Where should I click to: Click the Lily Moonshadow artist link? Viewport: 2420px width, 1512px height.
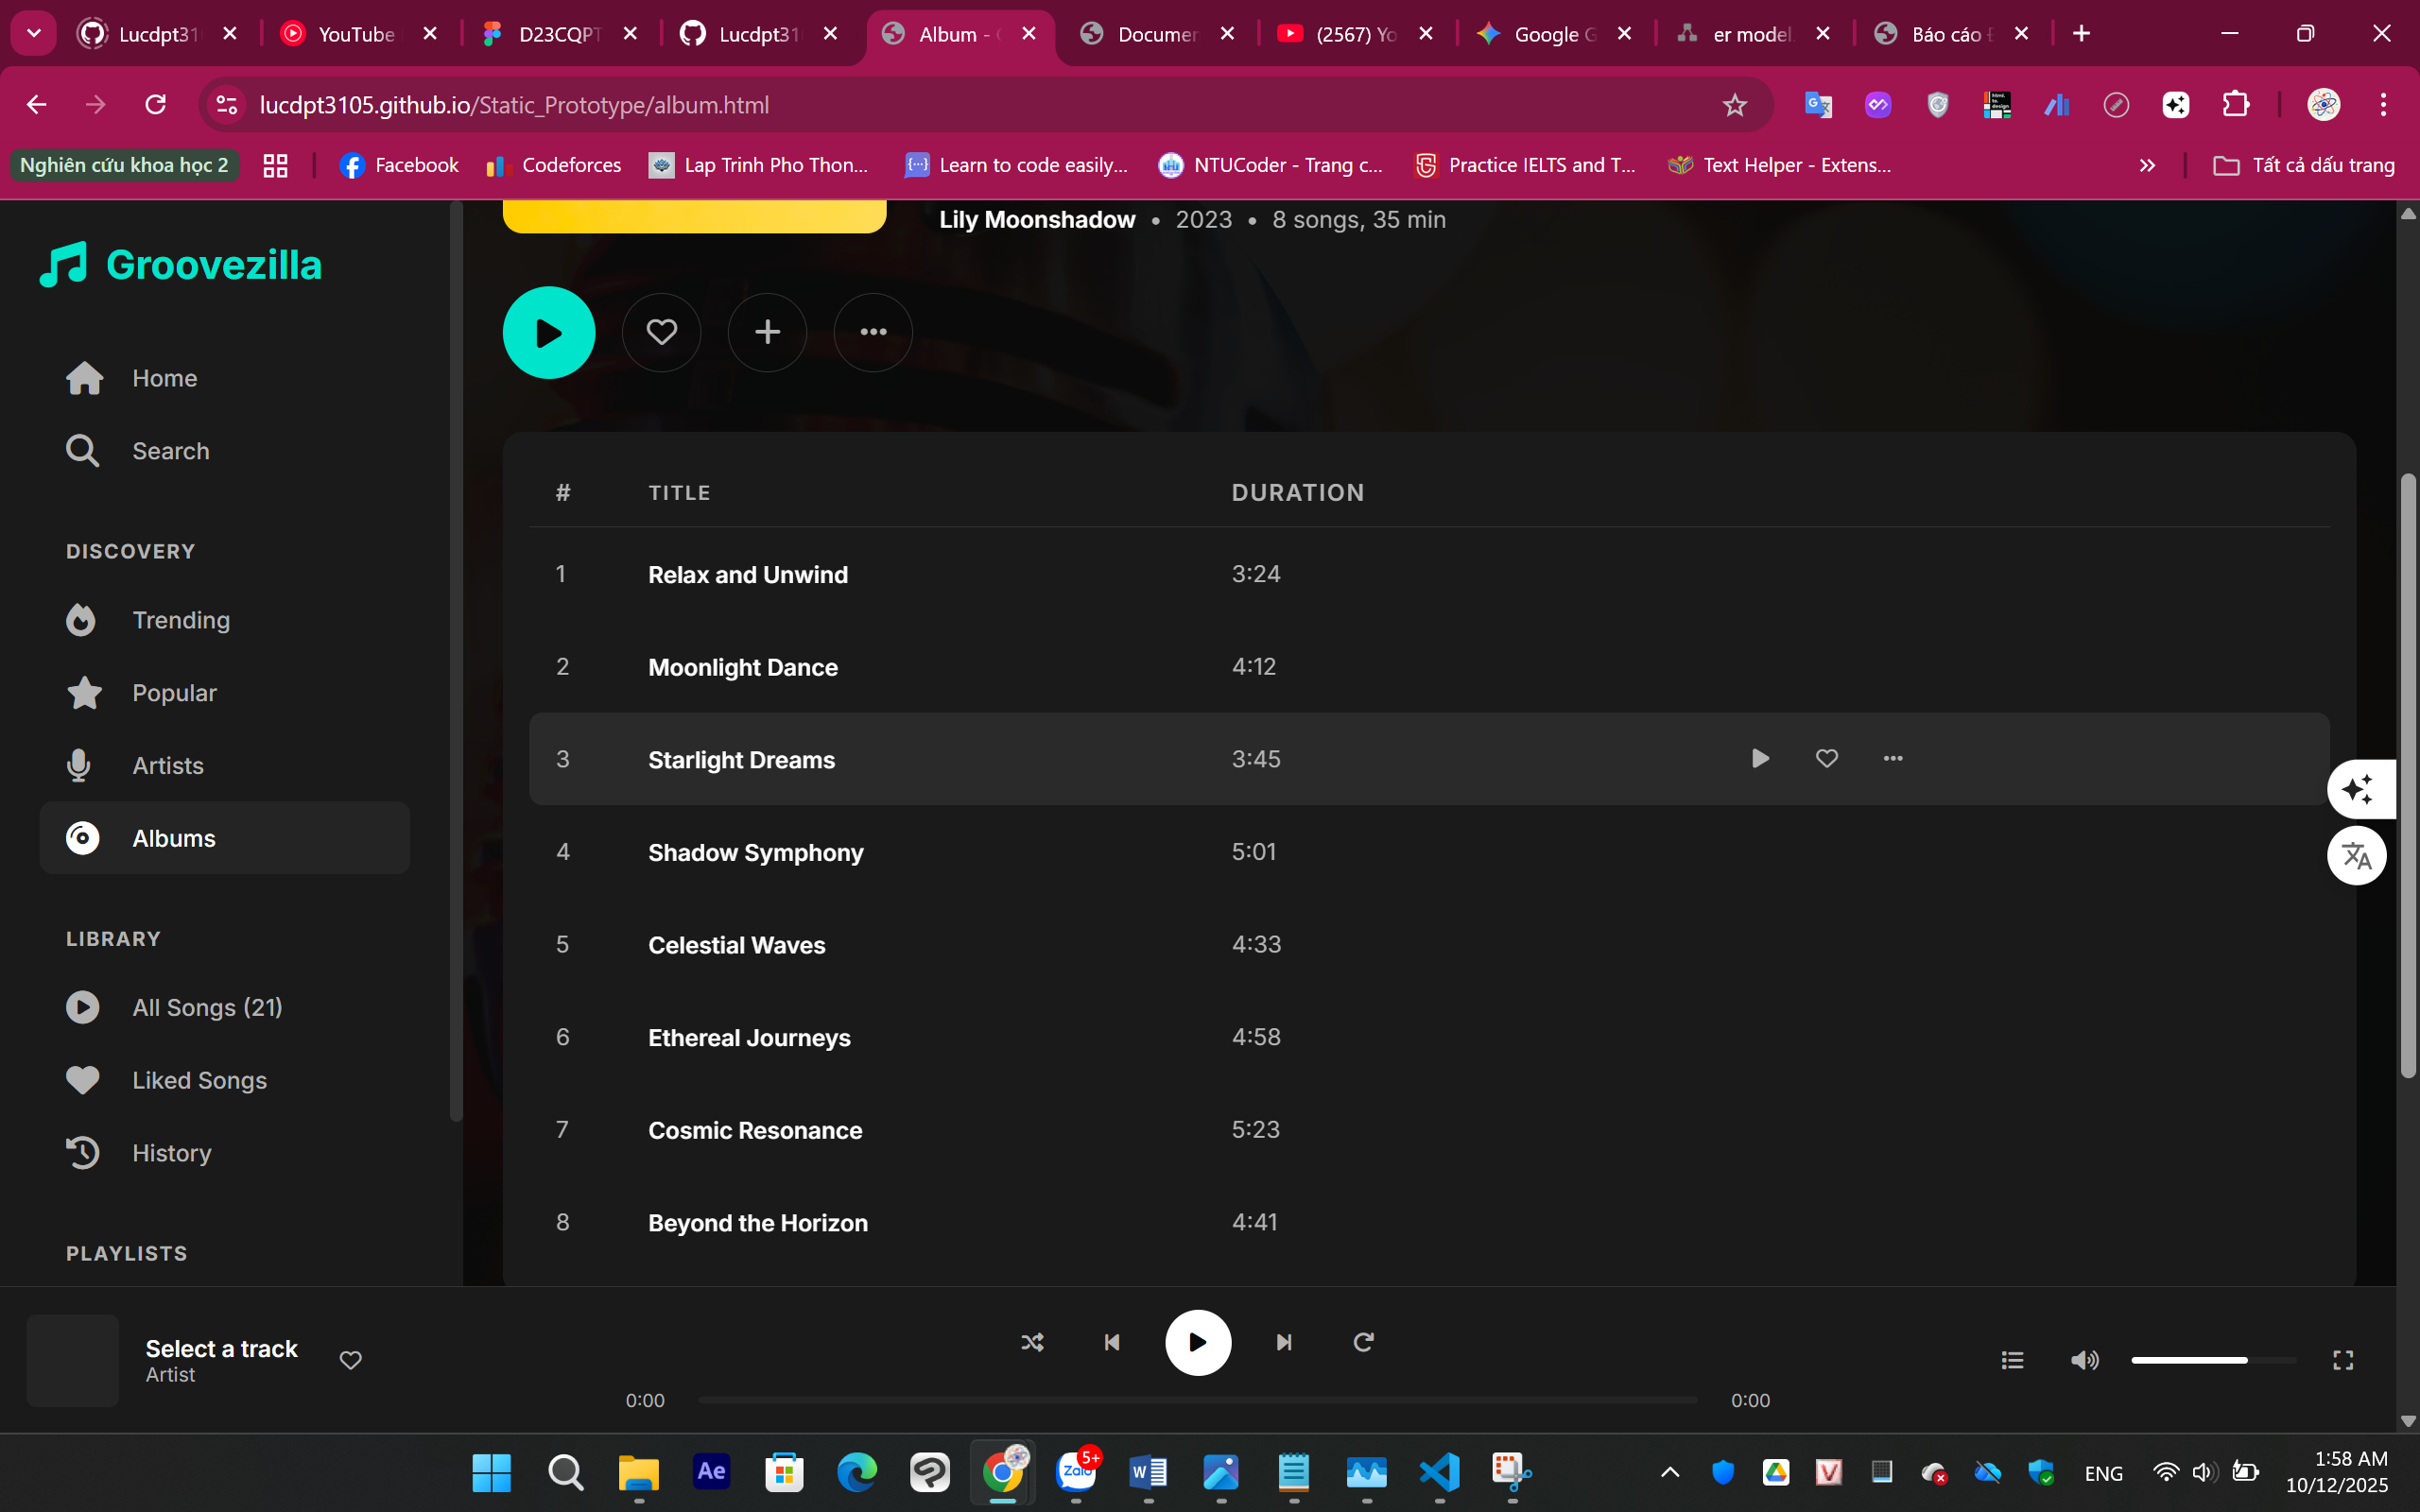pyautogui.click(x=1037, y=219)
